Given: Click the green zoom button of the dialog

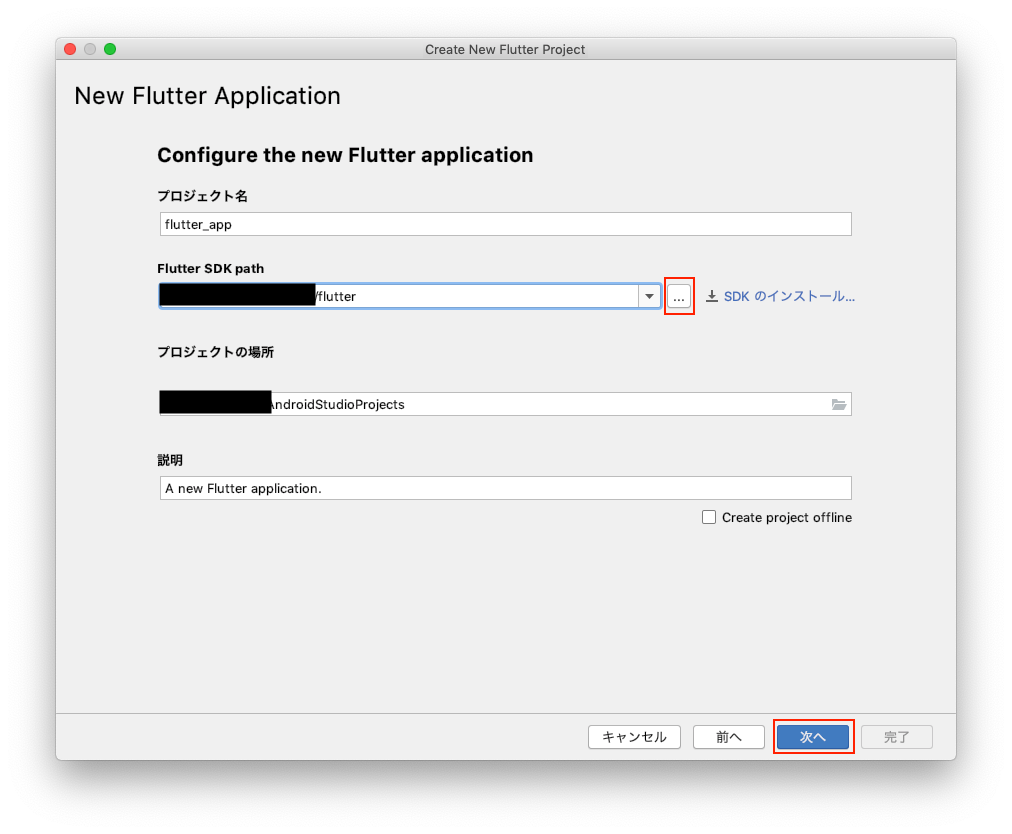Looking at the screenshot, I should 109,47.
